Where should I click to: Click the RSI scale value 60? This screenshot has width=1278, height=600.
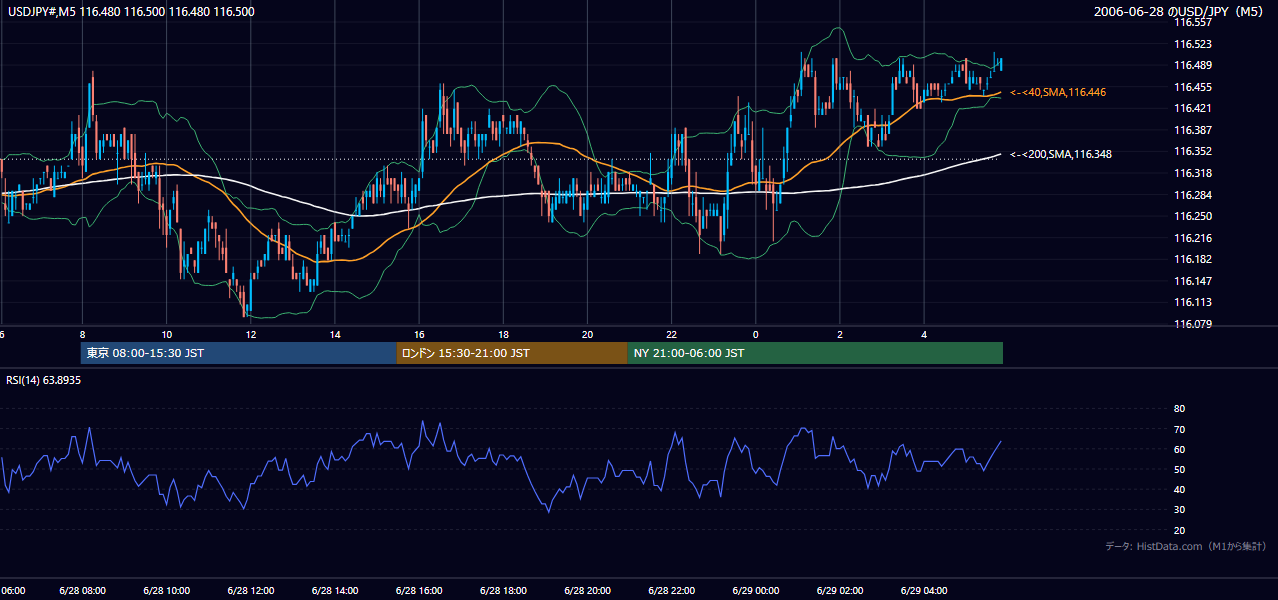pyautogui.click(x=1179, y=449)
